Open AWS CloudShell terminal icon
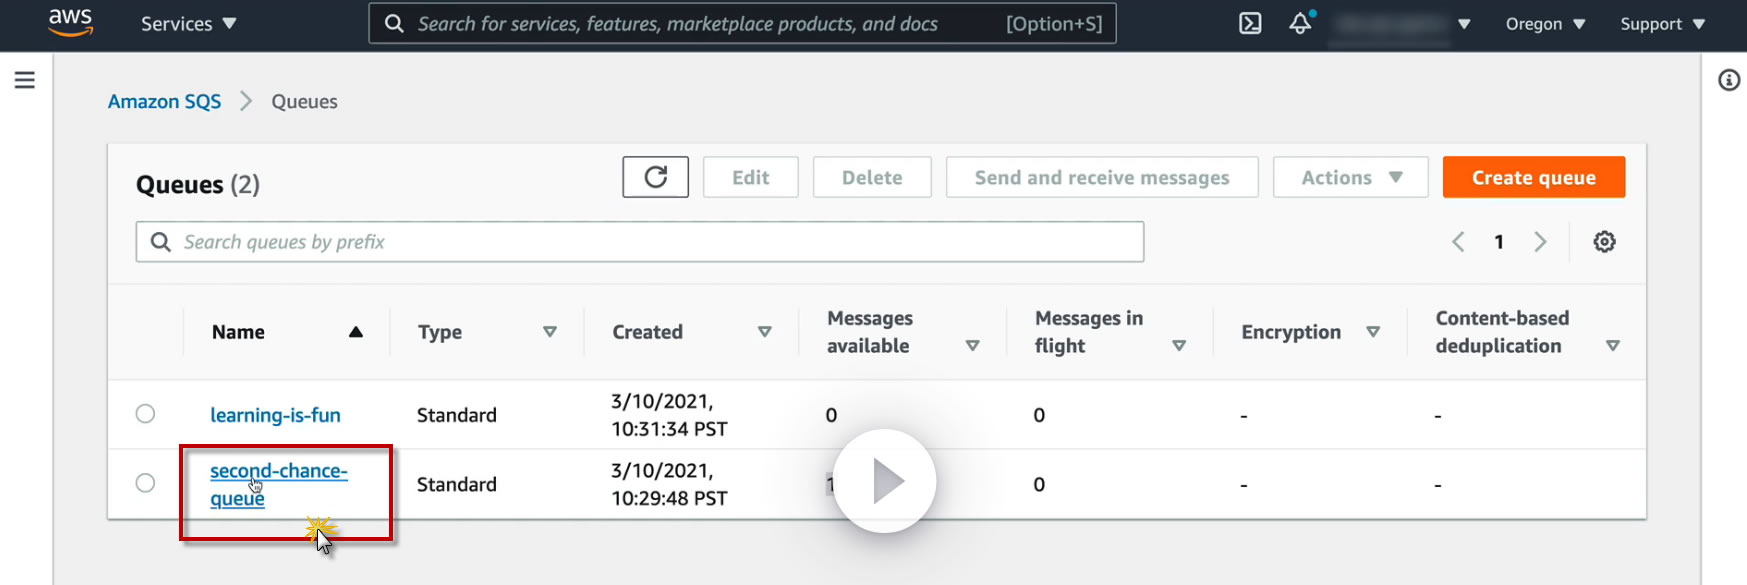 point(1250,23)
